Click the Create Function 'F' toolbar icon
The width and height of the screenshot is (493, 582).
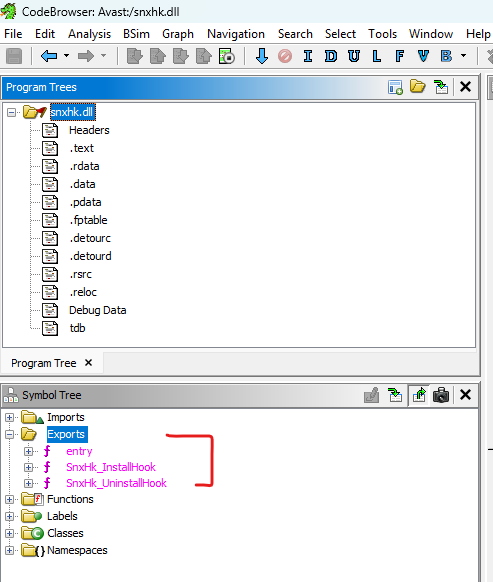[399, 56]
